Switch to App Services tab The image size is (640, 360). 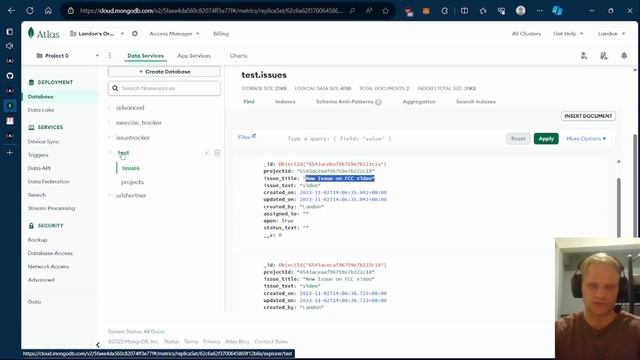click(x=194, y=56)
